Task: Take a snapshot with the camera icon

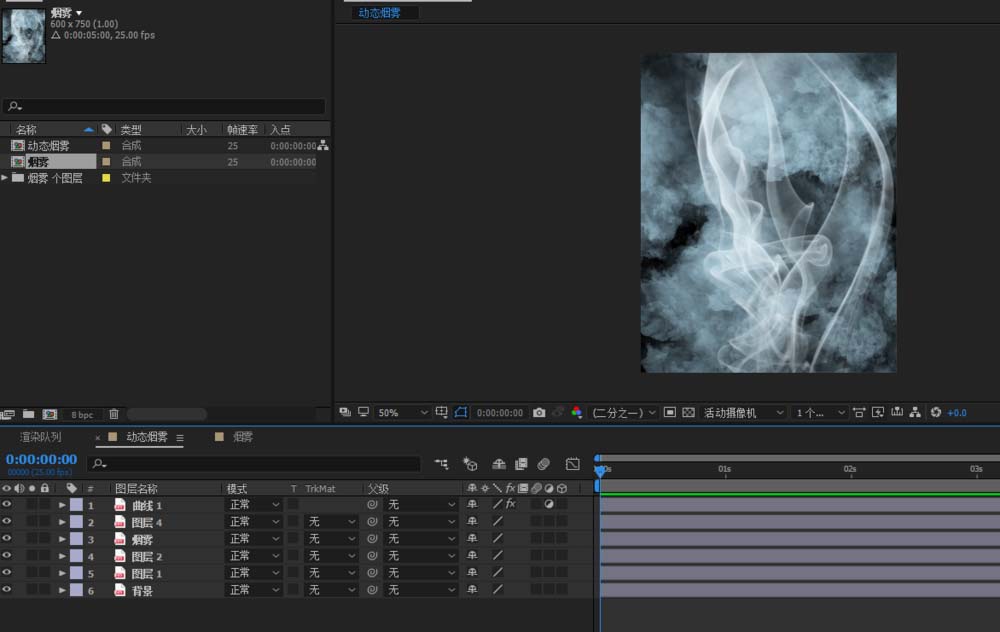Action: (x=539, y=412)
